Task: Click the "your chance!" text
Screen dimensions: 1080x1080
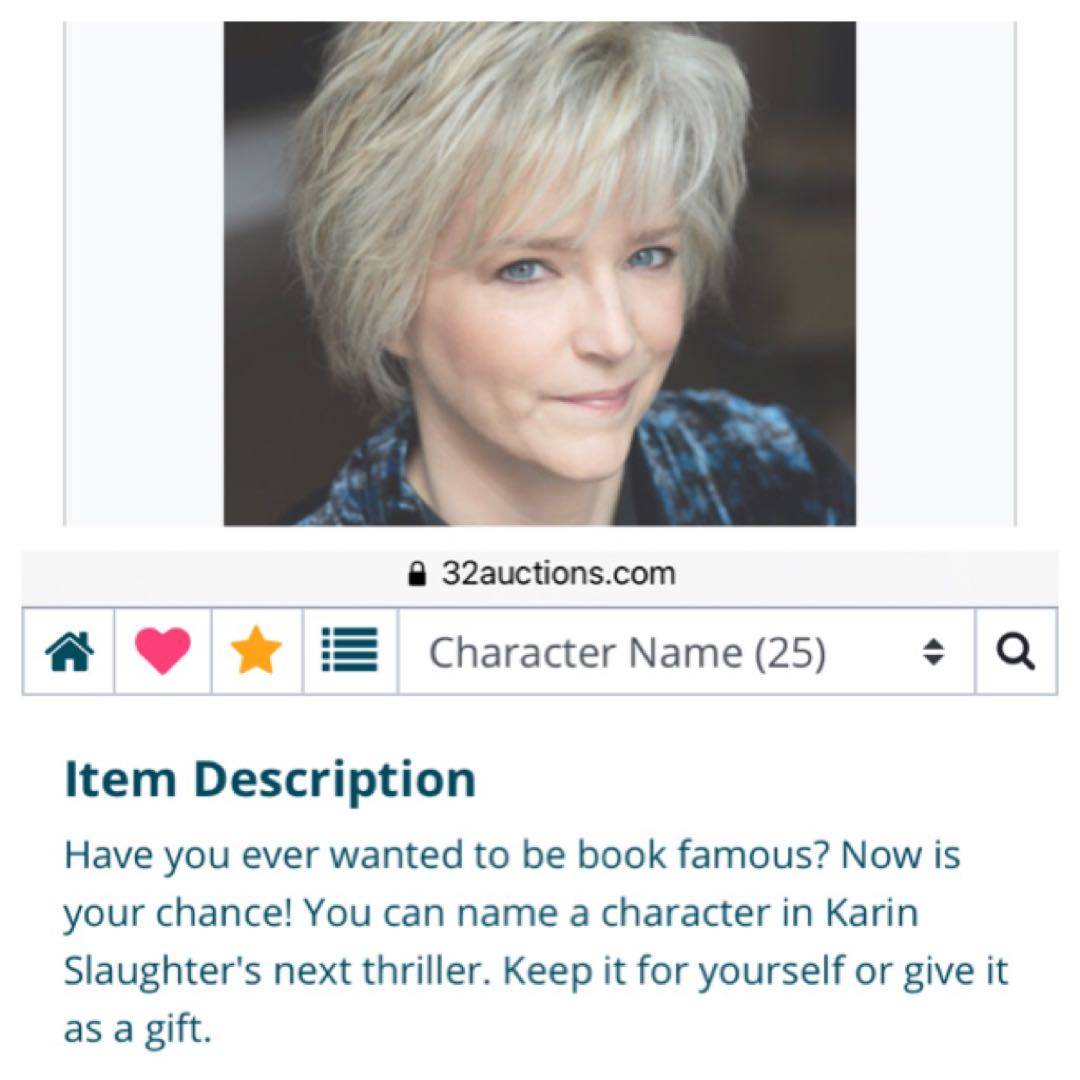Action: [x=178, y=915]
